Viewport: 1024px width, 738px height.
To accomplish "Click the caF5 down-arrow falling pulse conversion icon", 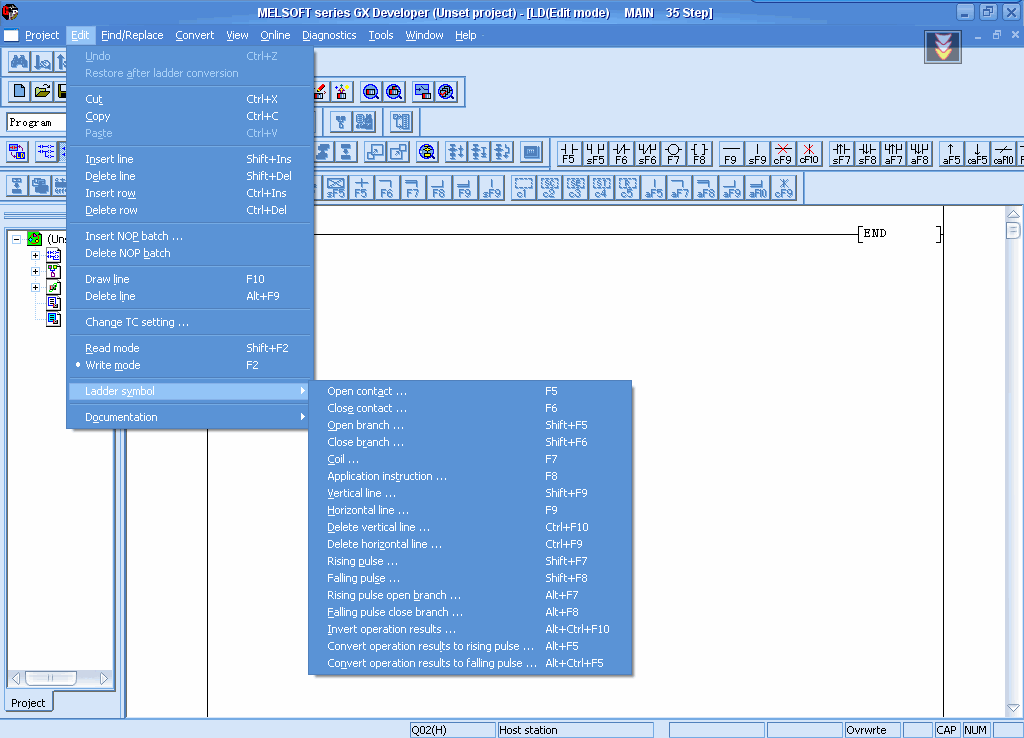I will click(978, 153).
